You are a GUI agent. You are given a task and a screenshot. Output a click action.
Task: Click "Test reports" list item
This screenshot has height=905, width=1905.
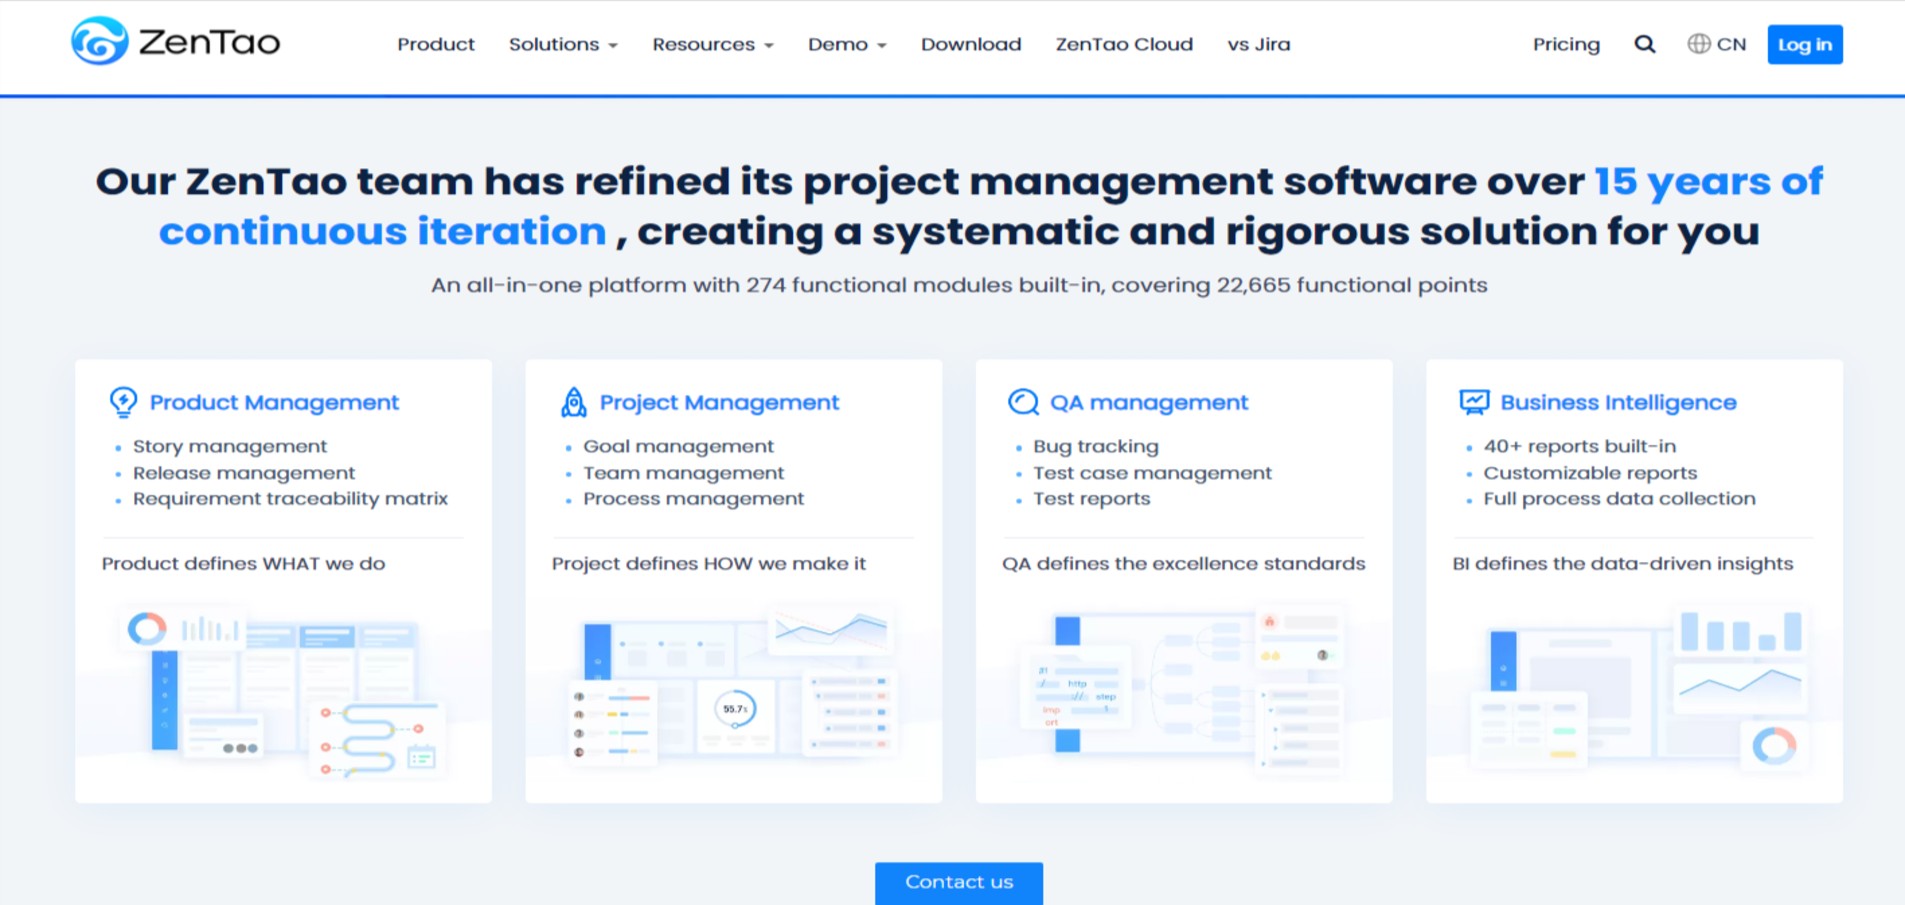pyautogui.click(x=1091, y=498)
